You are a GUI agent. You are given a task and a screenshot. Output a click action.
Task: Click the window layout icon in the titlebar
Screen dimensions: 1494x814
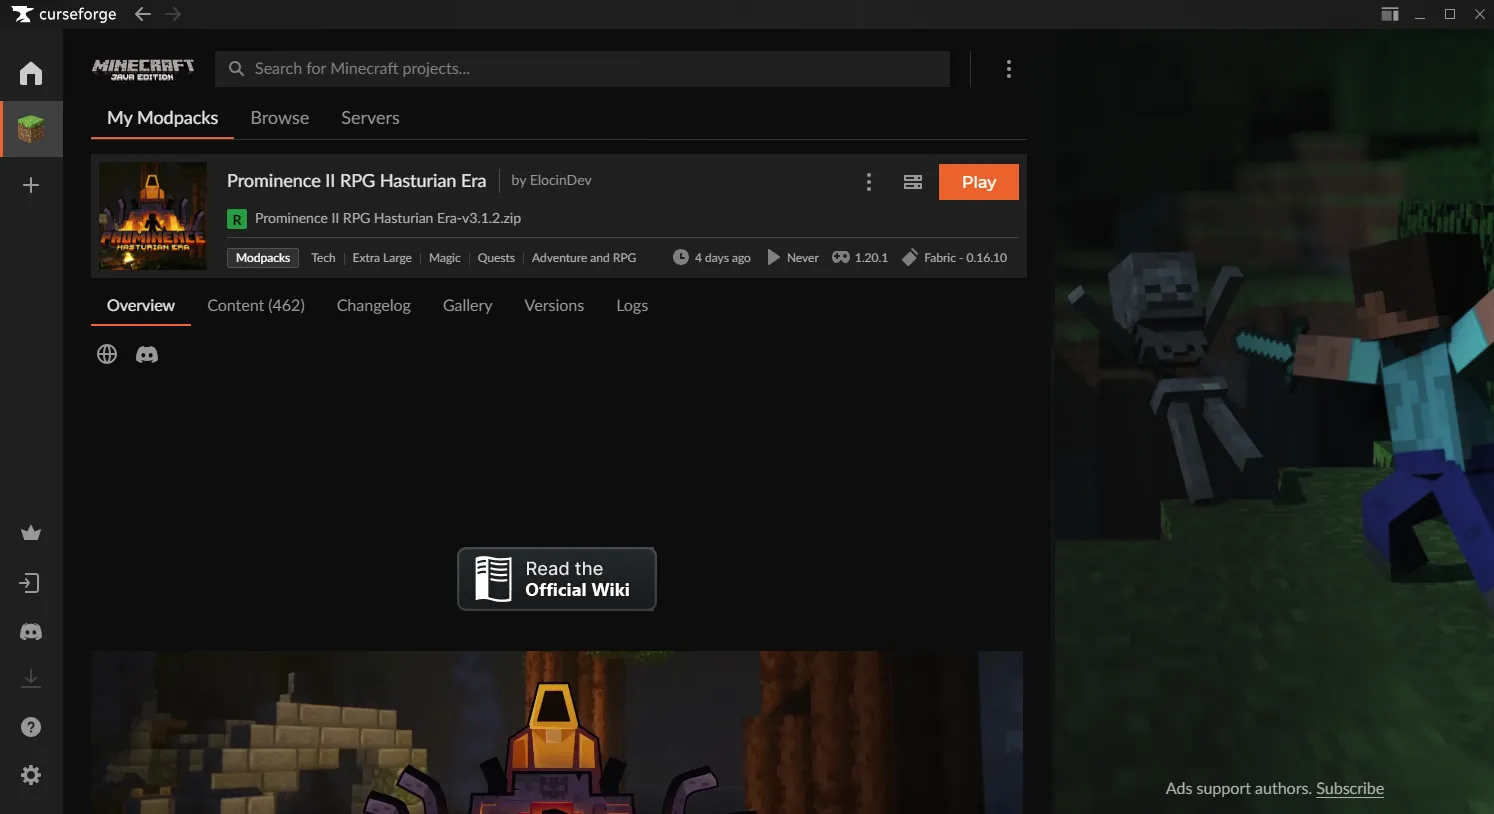click(1389, 14)
